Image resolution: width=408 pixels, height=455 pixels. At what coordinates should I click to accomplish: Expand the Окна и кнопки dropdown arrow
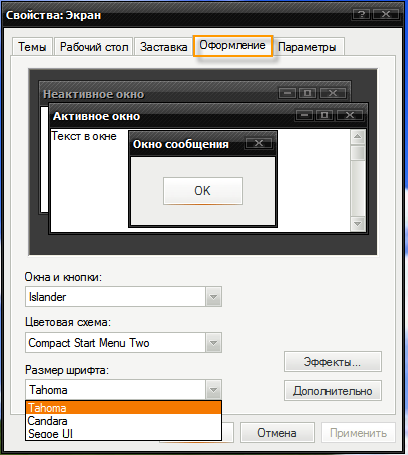coord(213,296)
